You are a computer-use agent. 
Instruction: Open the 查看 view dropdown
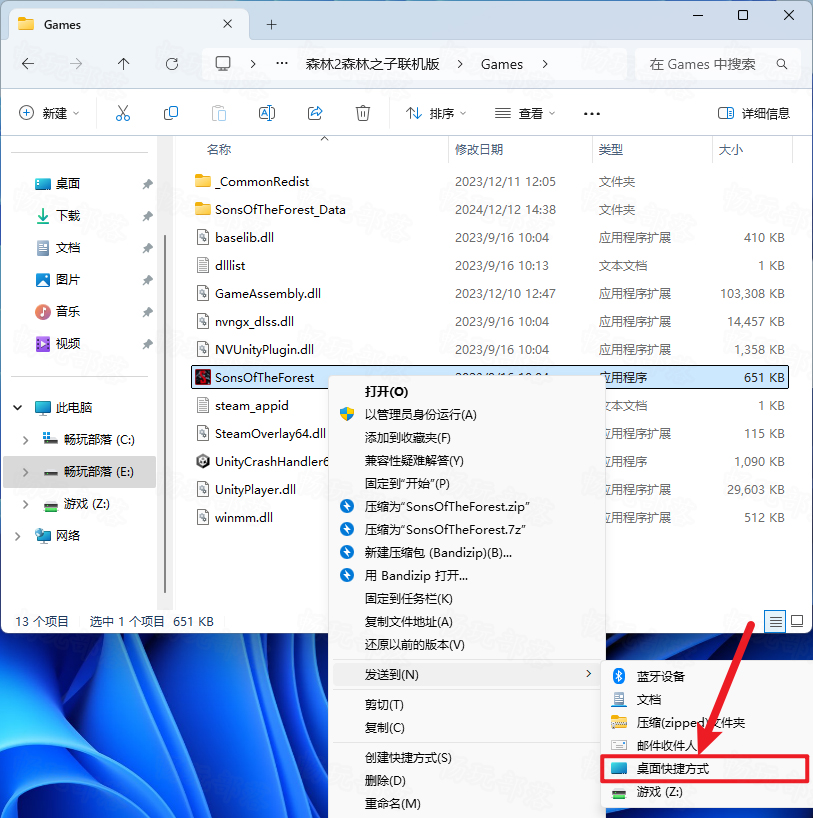click(525, 113)
